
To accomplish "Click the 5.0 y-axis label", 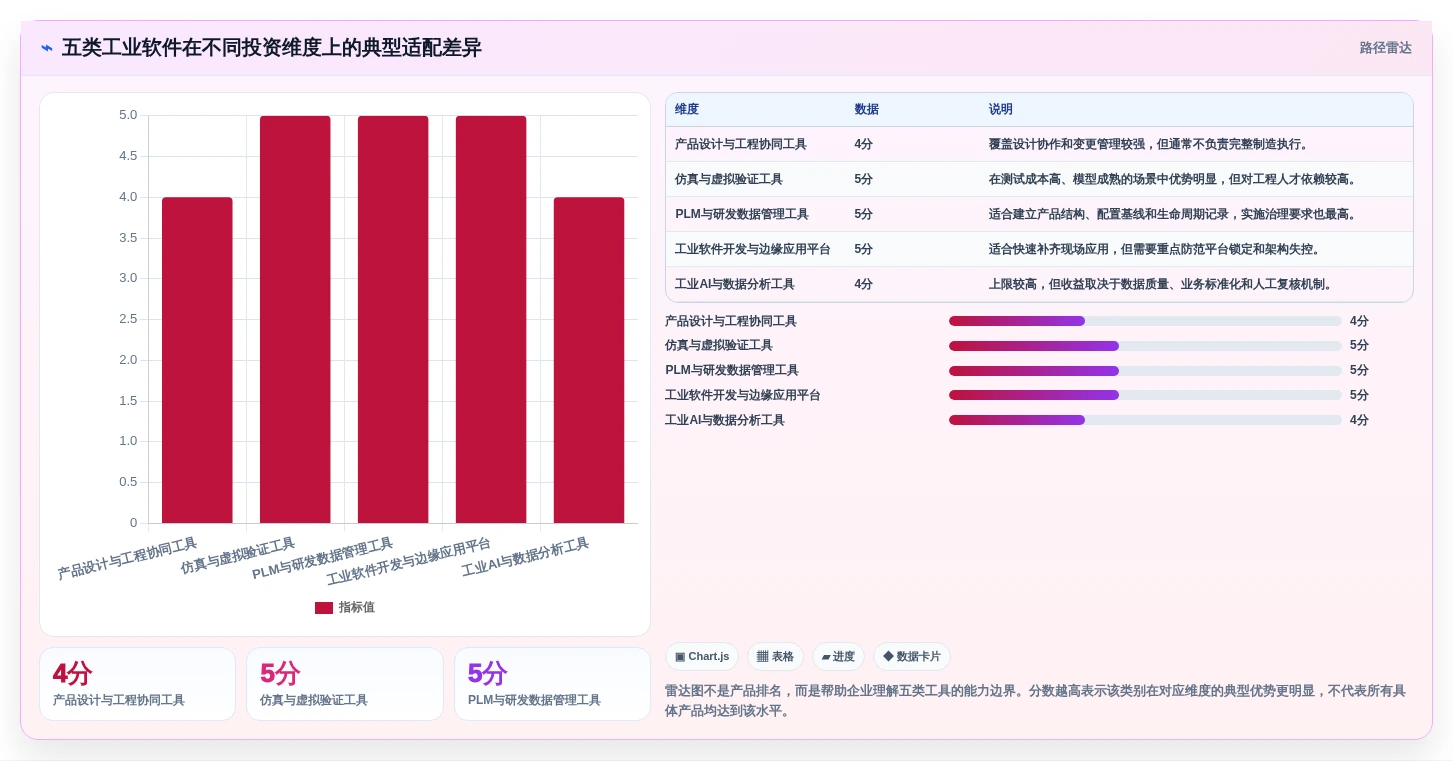I will (128, 115).
